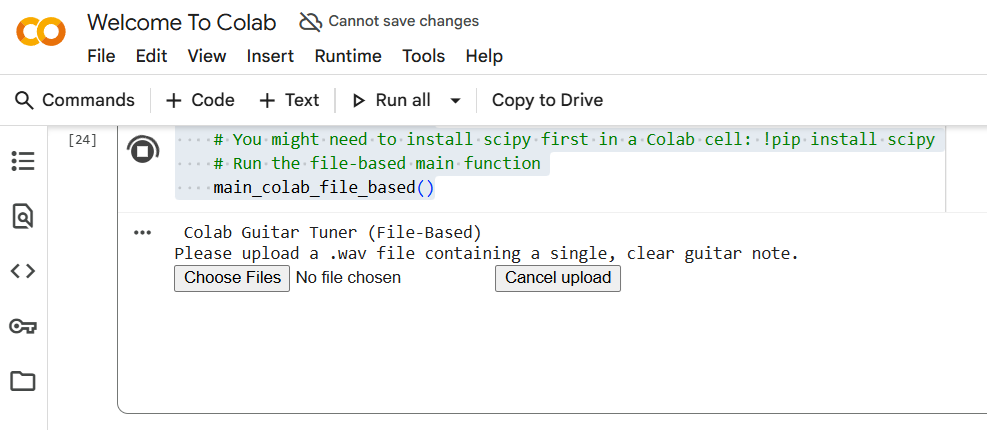The width and height of the screenshot is (987, 430).
Task: Open the Code snippets sidebar panel
Action: [x=22, y=271]
